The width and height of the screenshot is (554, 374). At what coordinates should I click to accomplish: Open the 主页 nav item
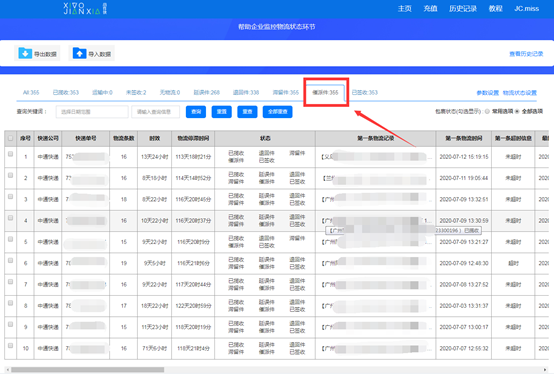pyautogui.click(x=405, y=8)
